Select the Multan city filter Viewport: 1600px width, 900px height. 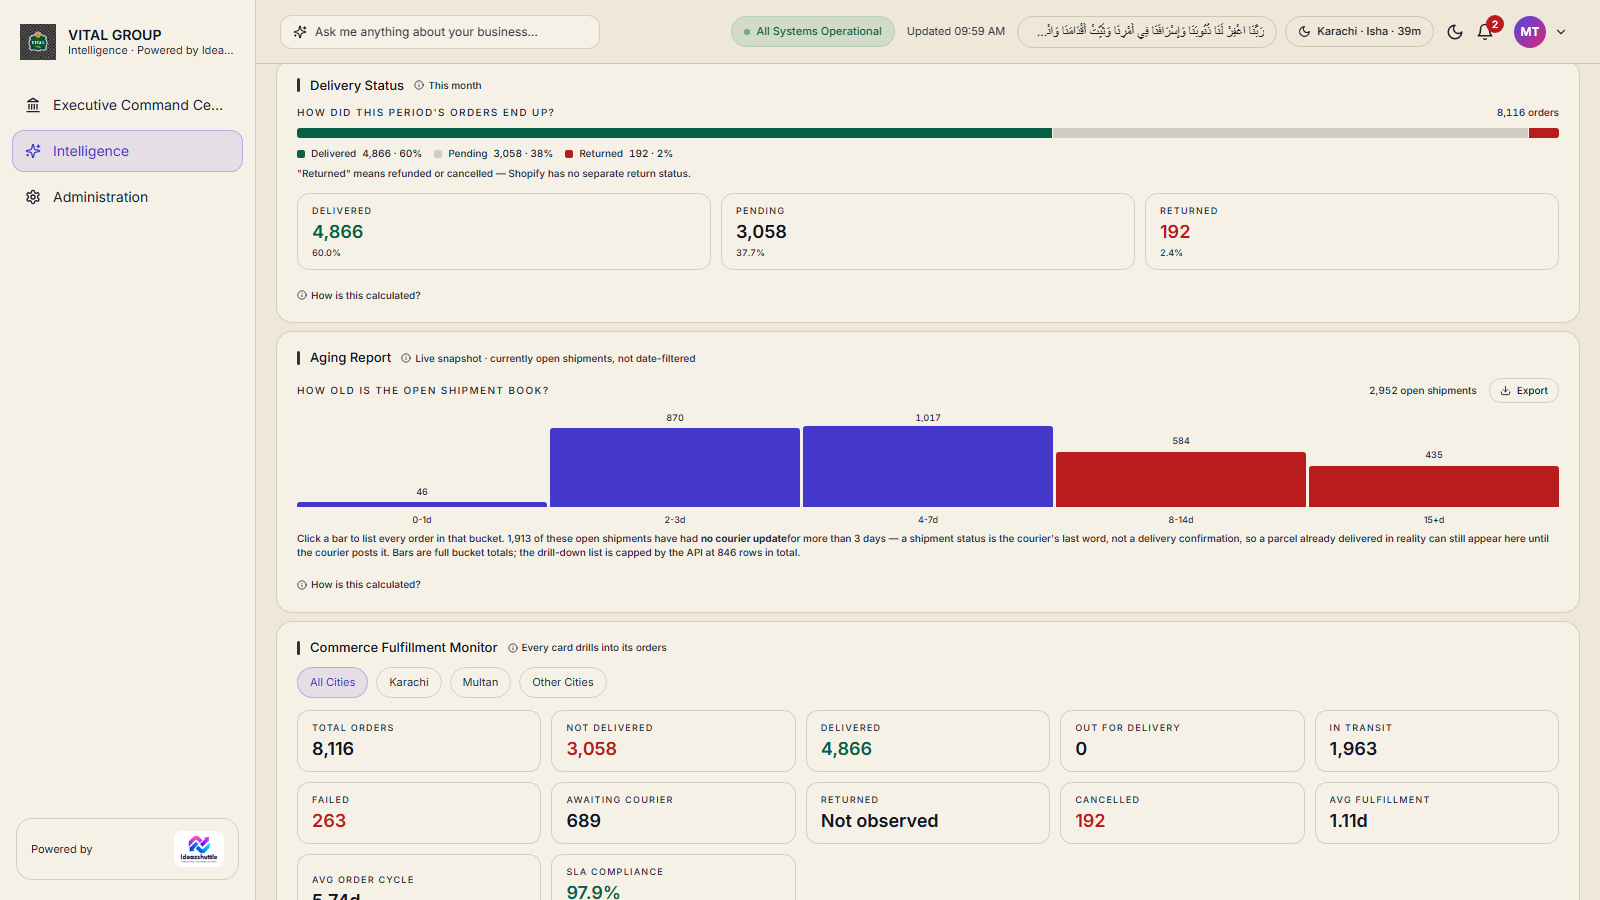pos(480,682)
